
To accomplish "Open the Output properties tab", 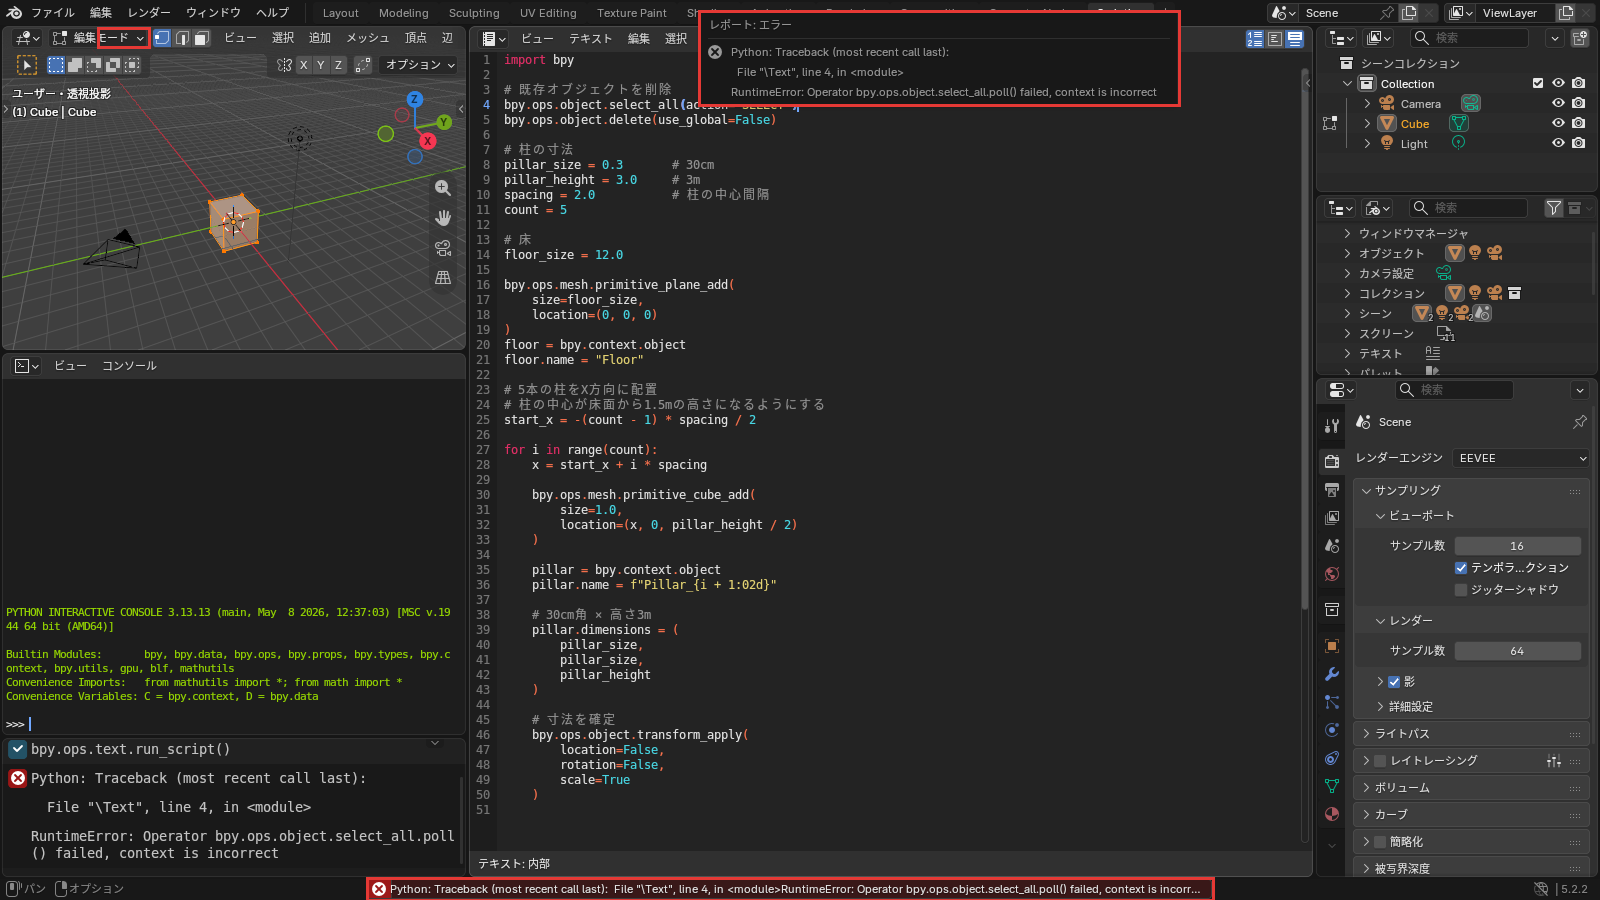I will pyautogui.click(x=1332, y=490).
